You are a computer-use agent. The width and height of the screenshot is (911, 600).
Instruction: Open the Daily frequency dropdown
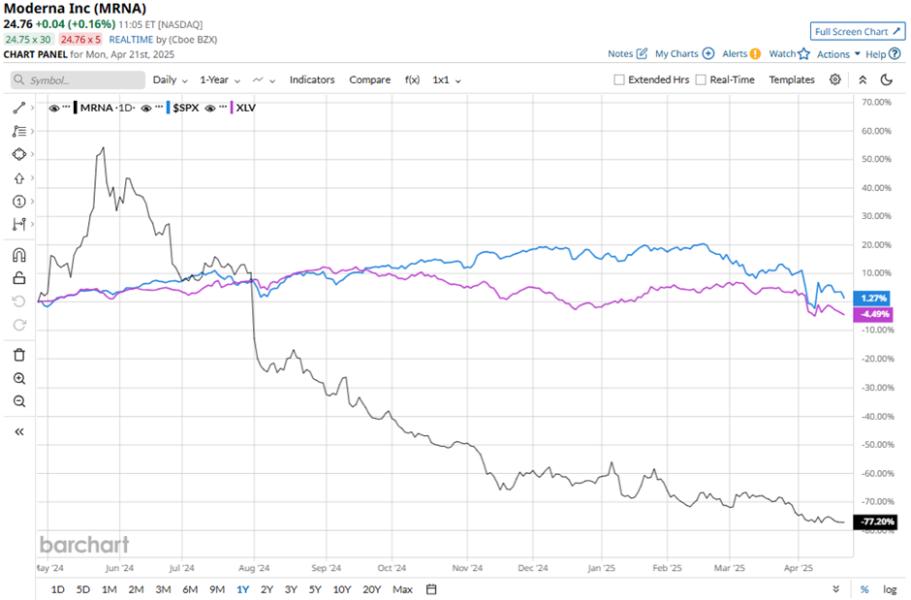(170, 80)
